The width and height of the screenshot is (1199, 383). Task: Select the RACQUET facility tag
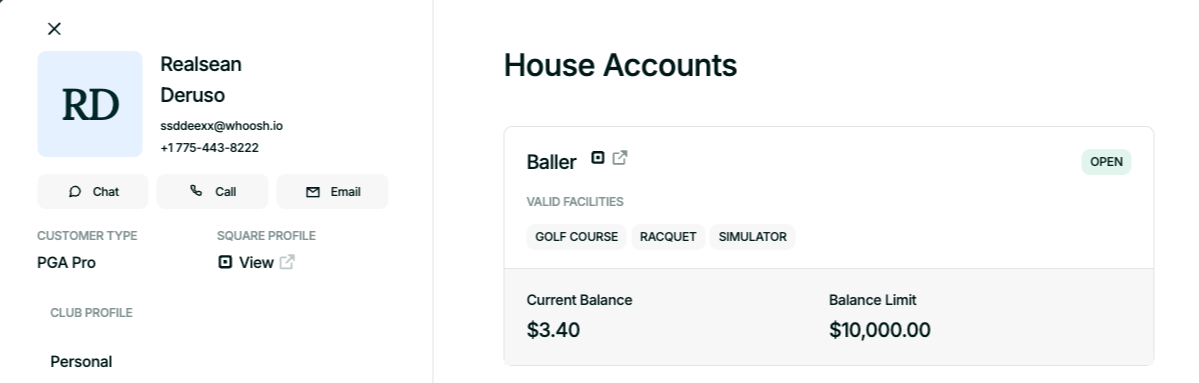tap(668, 237)
